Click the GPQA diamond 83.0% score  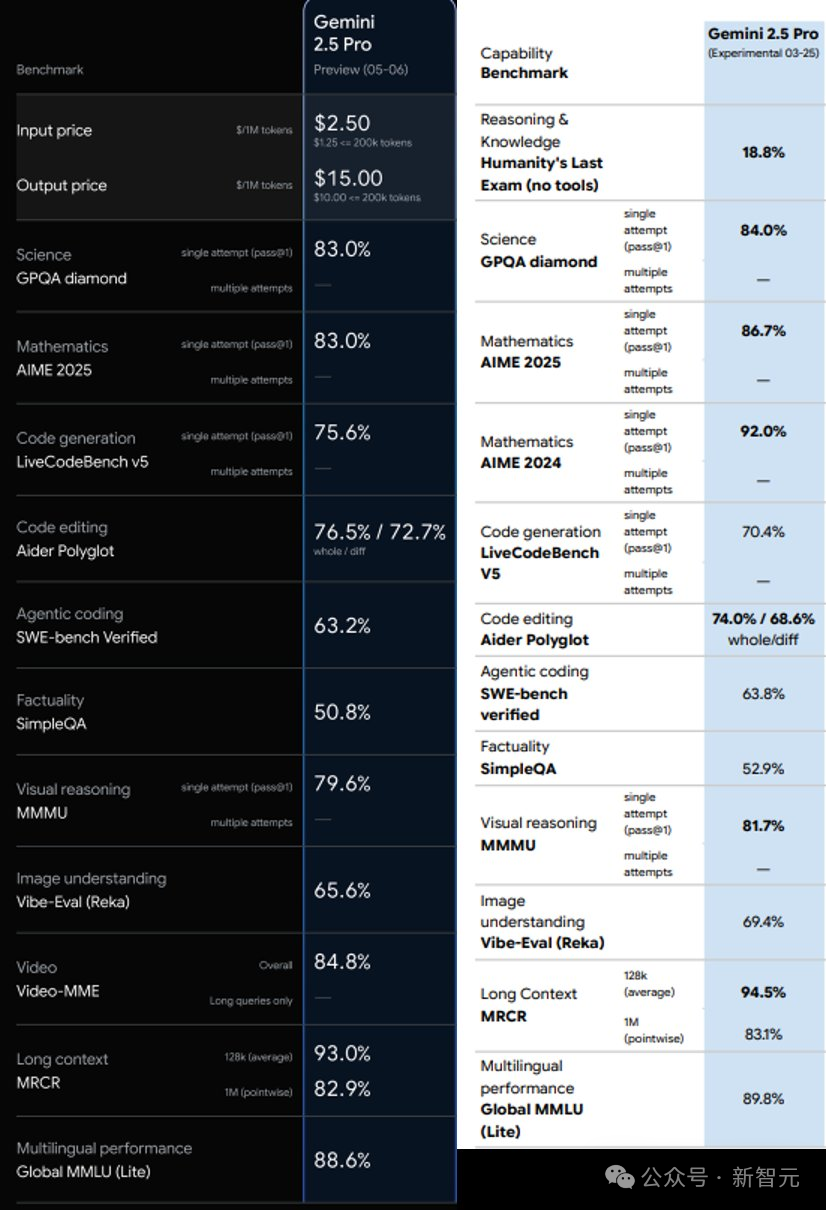pos(342,249)
